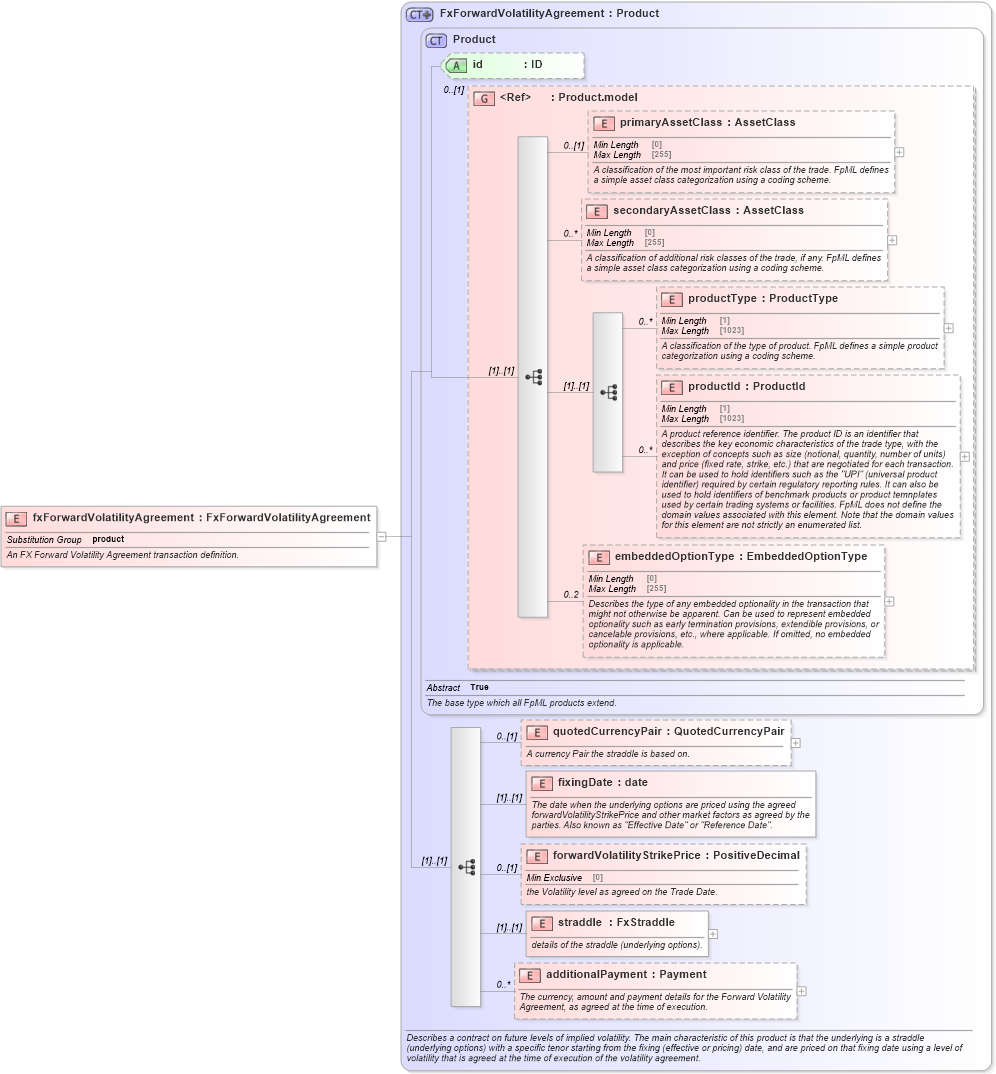Image resolution: width=996 pixels, height=1074 pixels.
Task: Expand productId details via its plus handle
Action: pyautogui.click(x=963, y=455)
